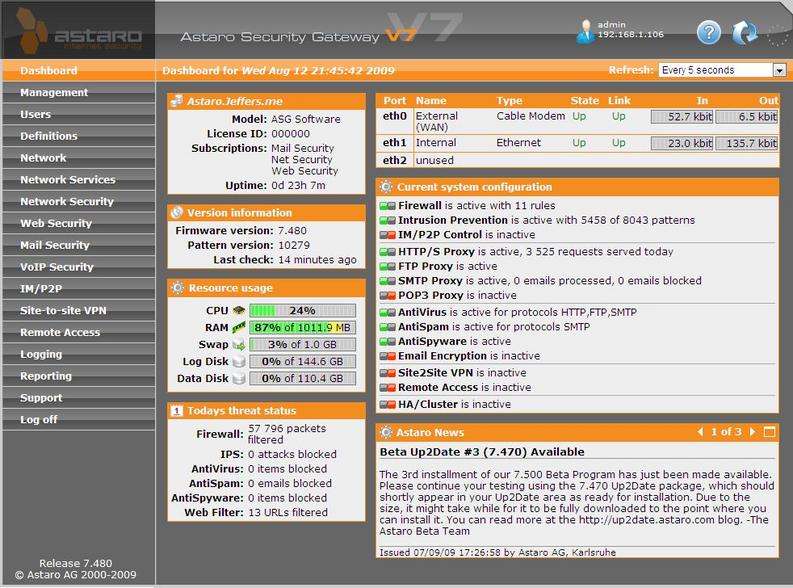The image size is (793, 588).
Task: Click POP3 Proxy red status indicator
Action: [387, 295]
